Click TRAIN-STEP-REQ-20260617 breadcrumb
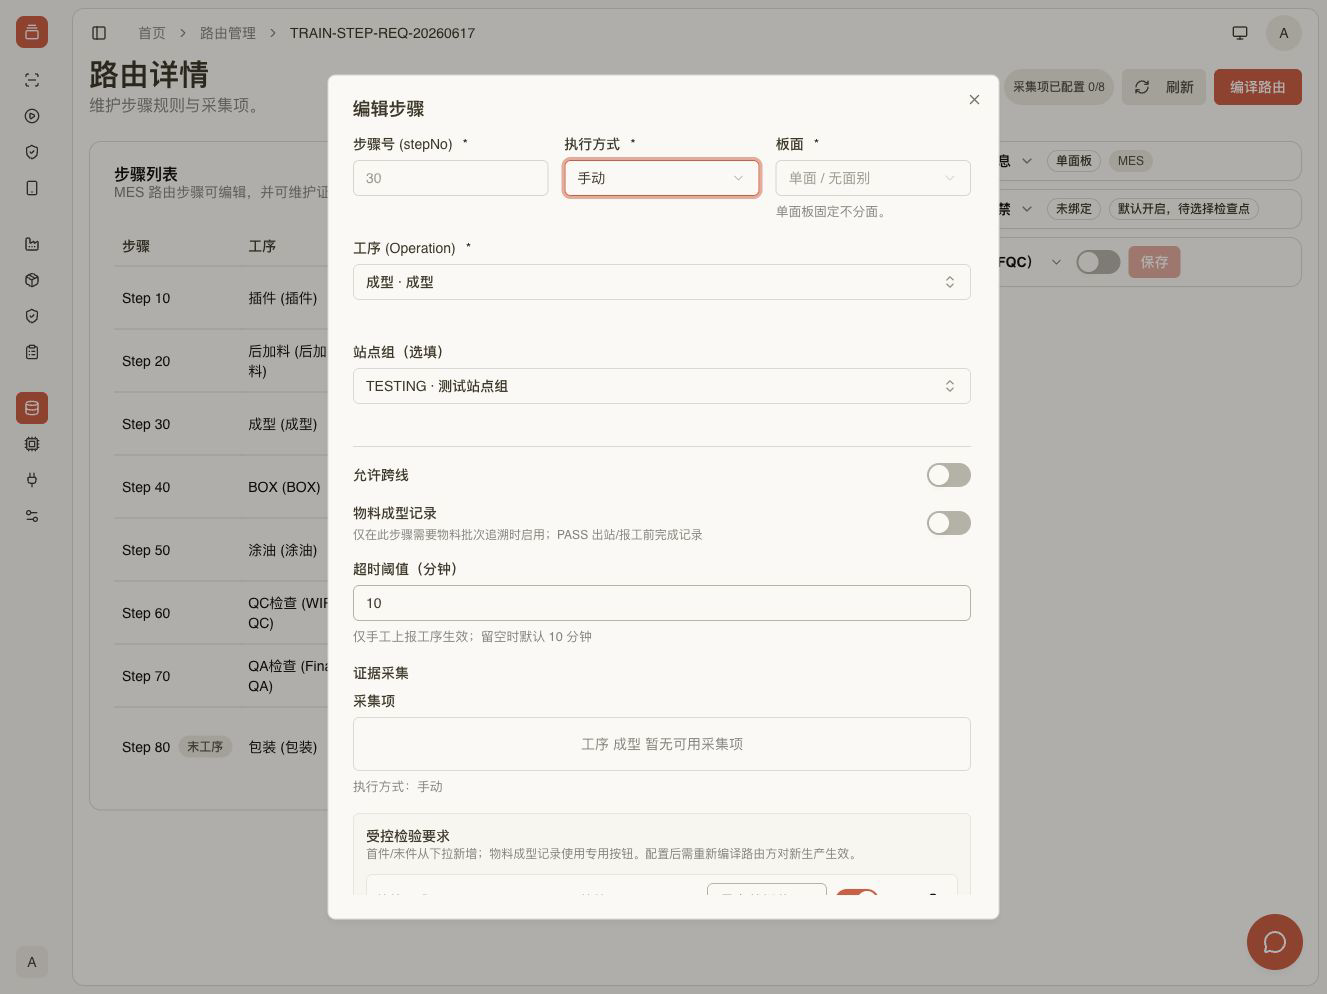The image size is (1327, 994). pyautogui.click(x=382, y=33)
